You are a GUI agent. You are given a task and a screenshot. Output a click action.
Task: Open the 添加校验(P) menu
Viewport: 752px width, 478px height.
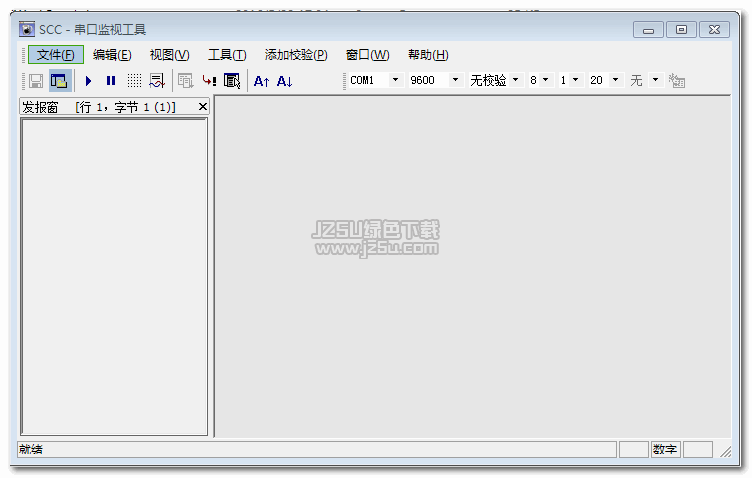click(x=296, y=55)
